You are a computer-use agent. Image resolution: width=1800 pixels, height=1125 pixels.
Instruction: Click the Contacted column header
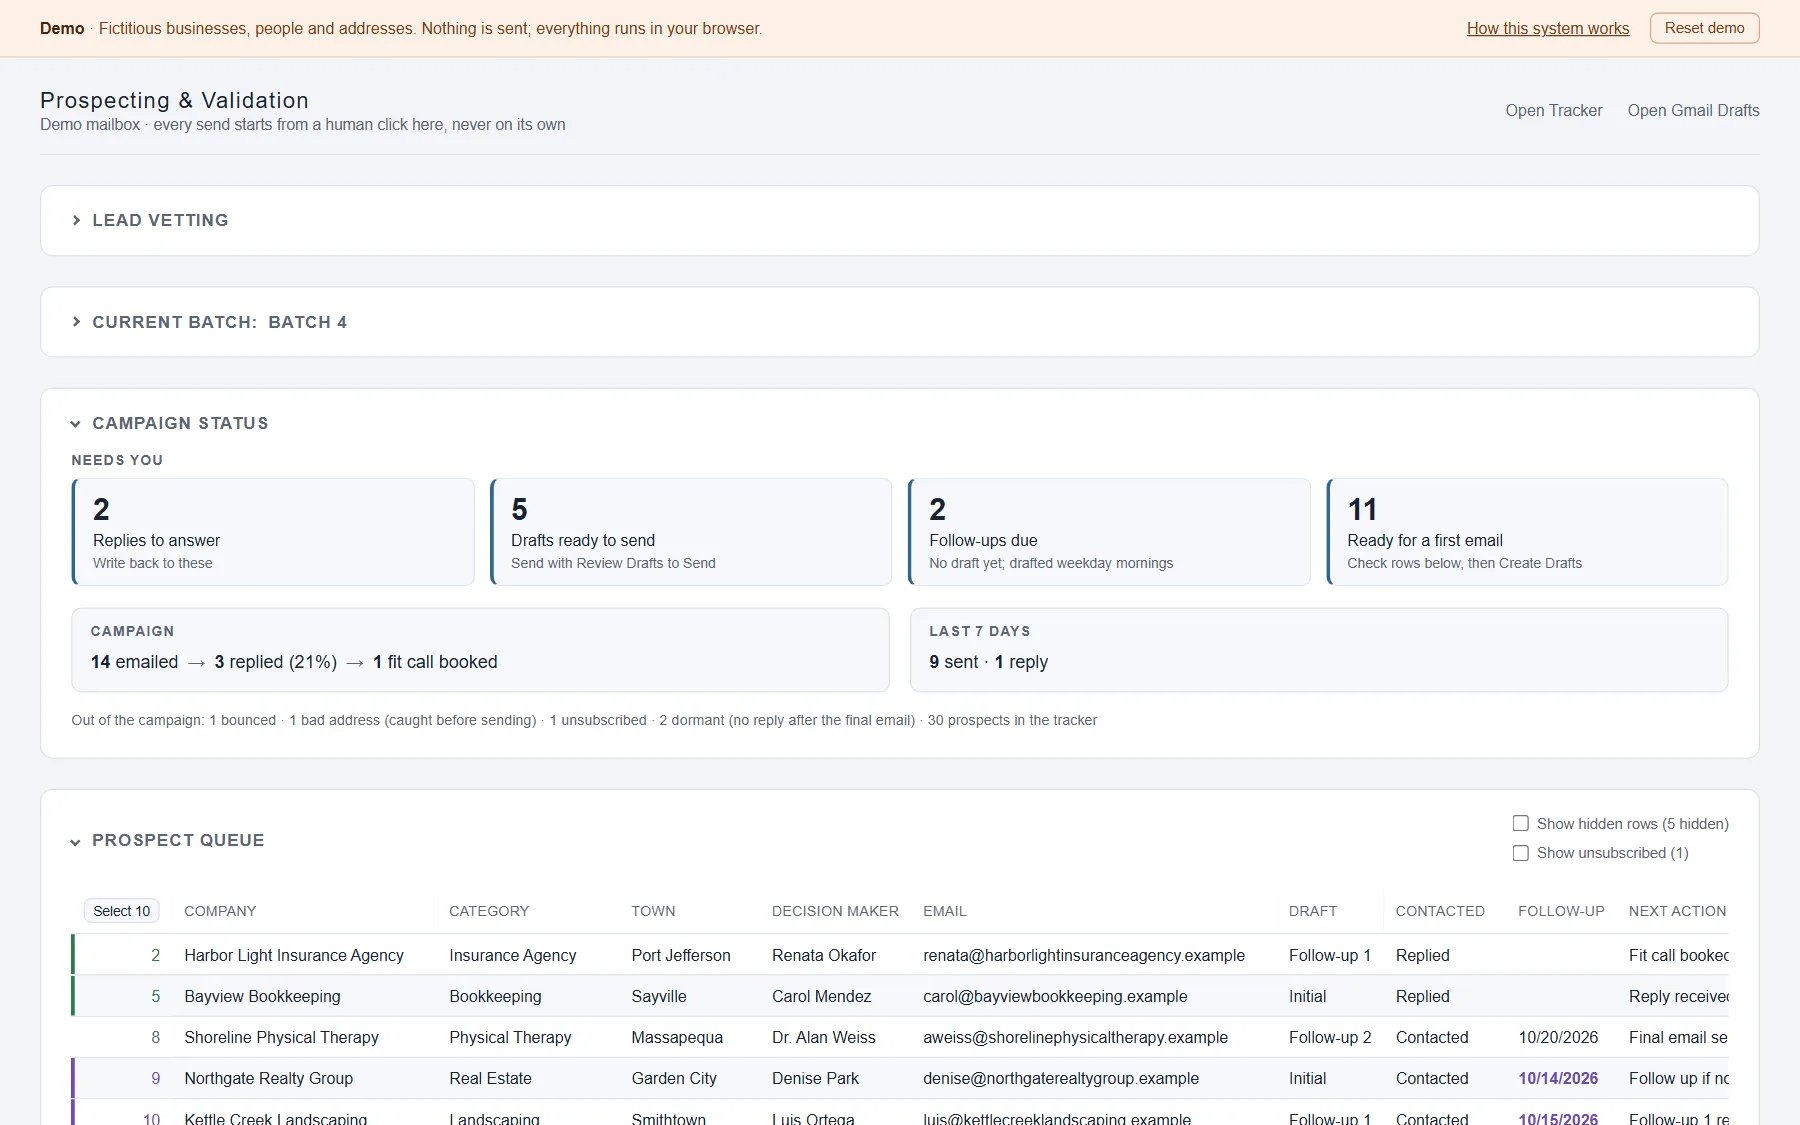coord(1440,911)
